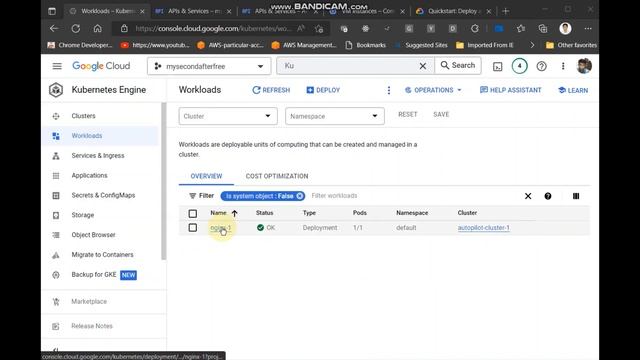Activate Cloud Shell terminal icon
This screenshot has height=360, width=640.
(x=497, y=66)
